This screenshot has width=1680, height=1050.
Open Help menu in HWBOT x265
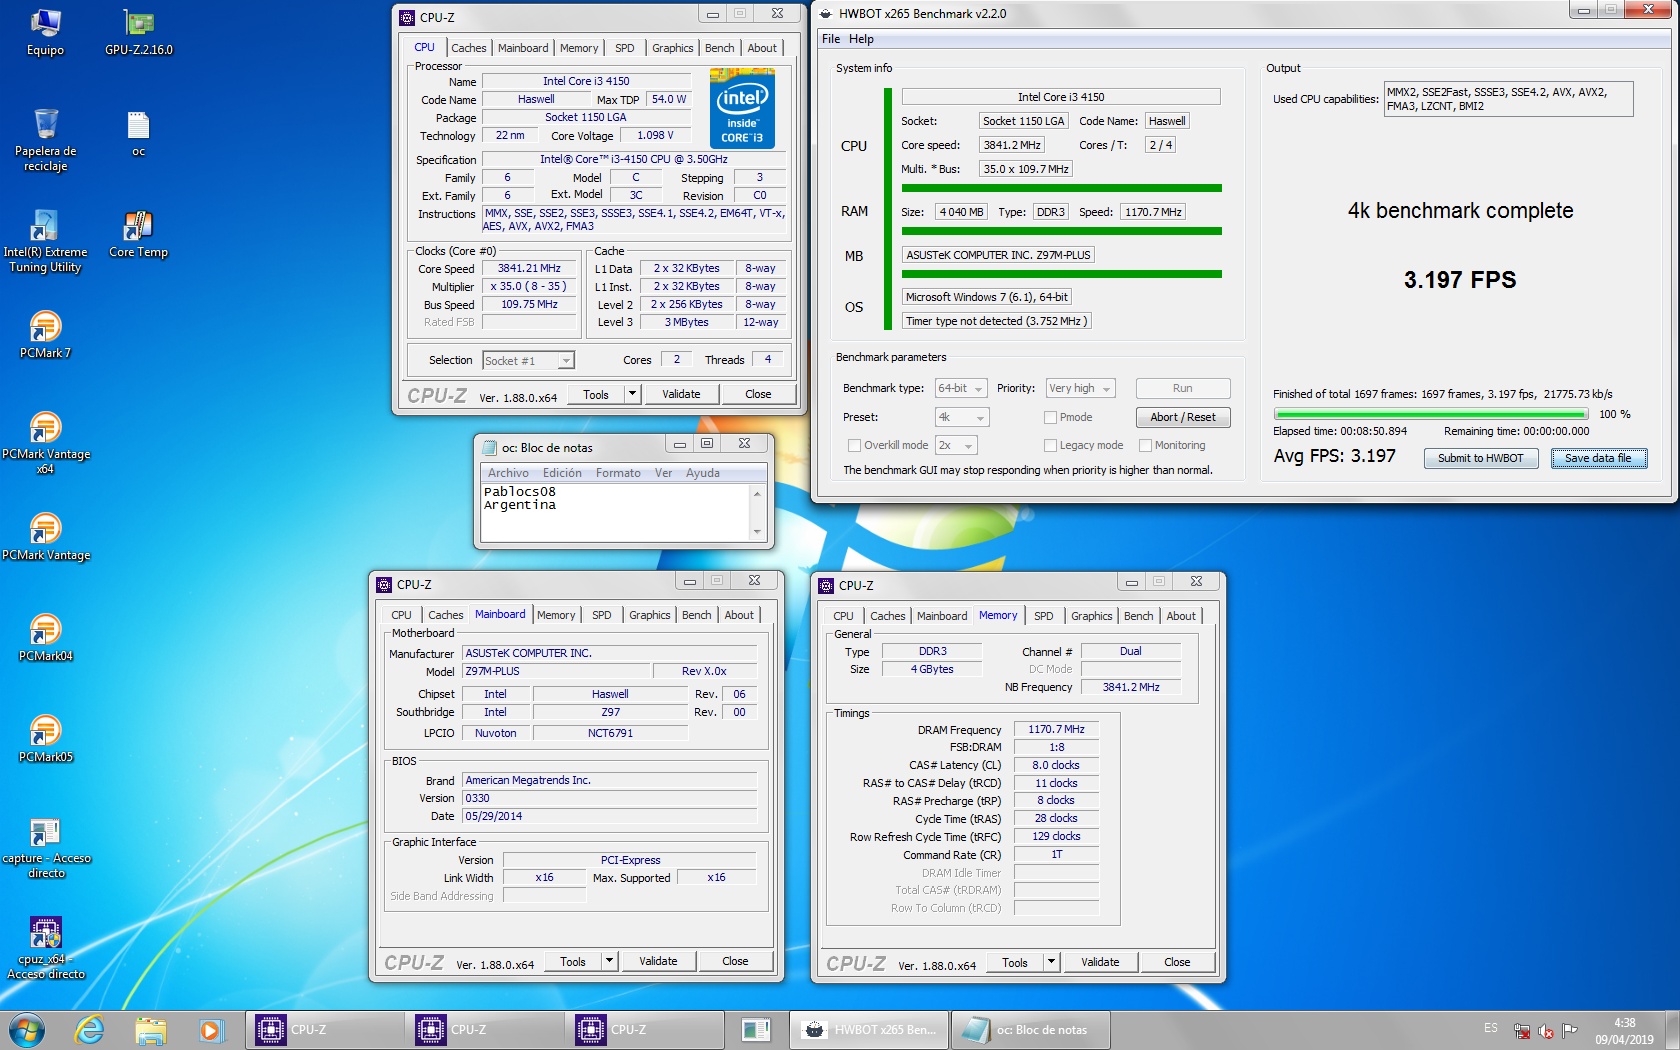861,39
